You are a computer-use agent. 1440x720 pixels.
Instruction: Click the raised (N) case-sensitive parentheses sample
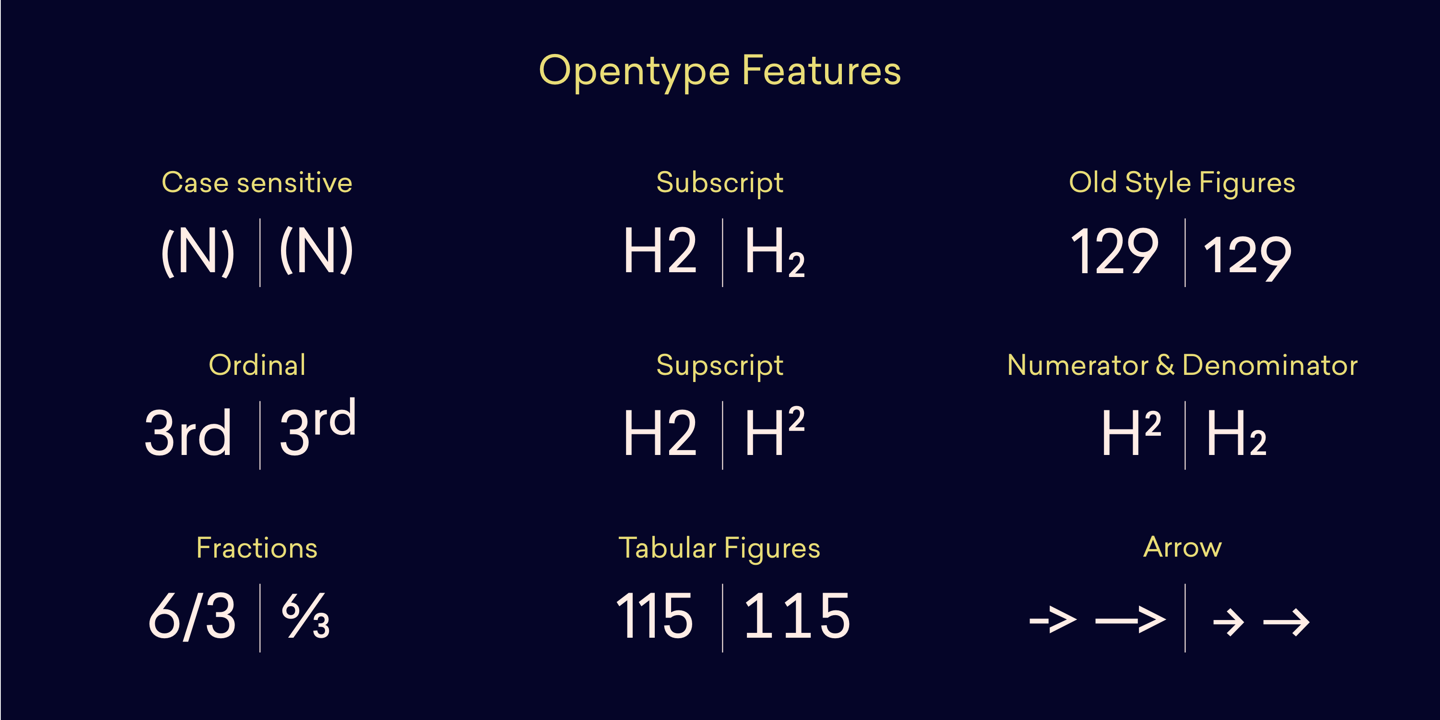pyautogui.click(x=316, y=251)
